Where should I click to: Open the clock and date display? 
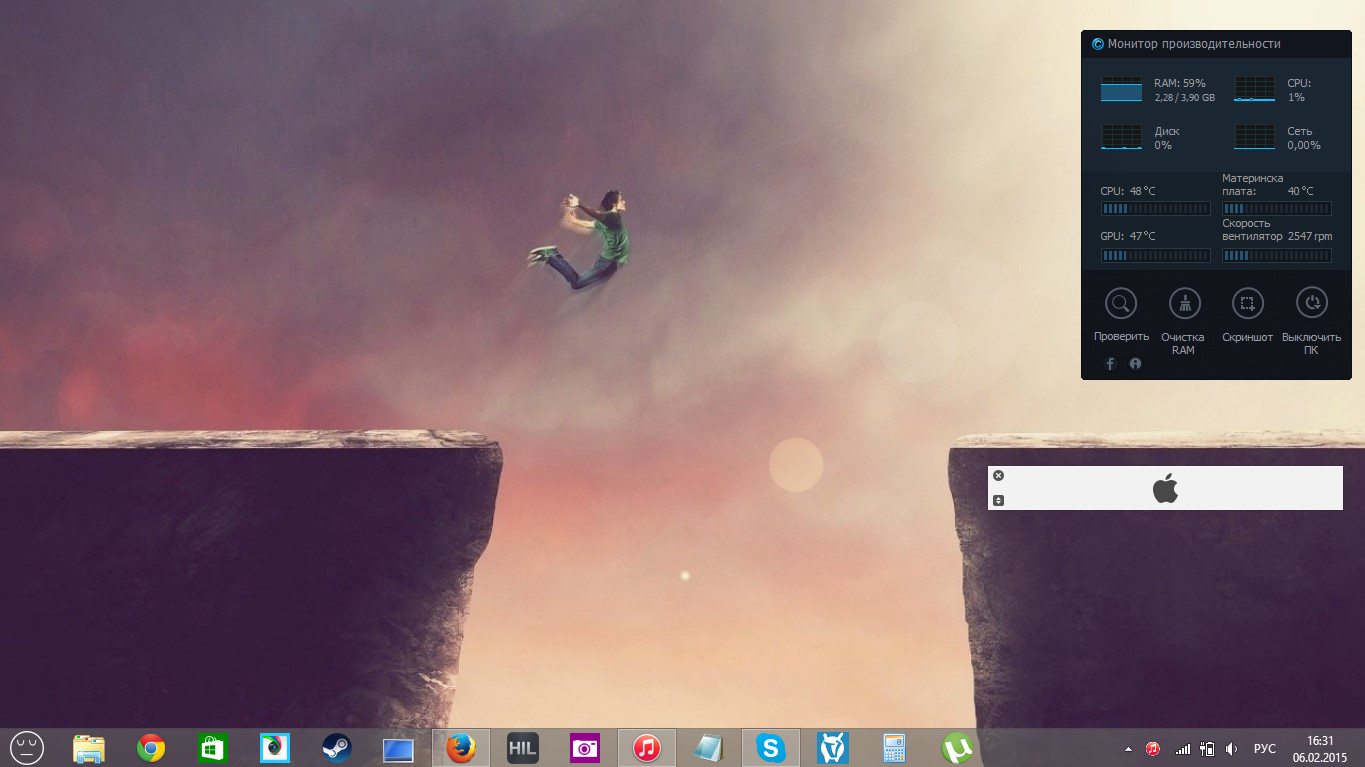coord(1321,748)
